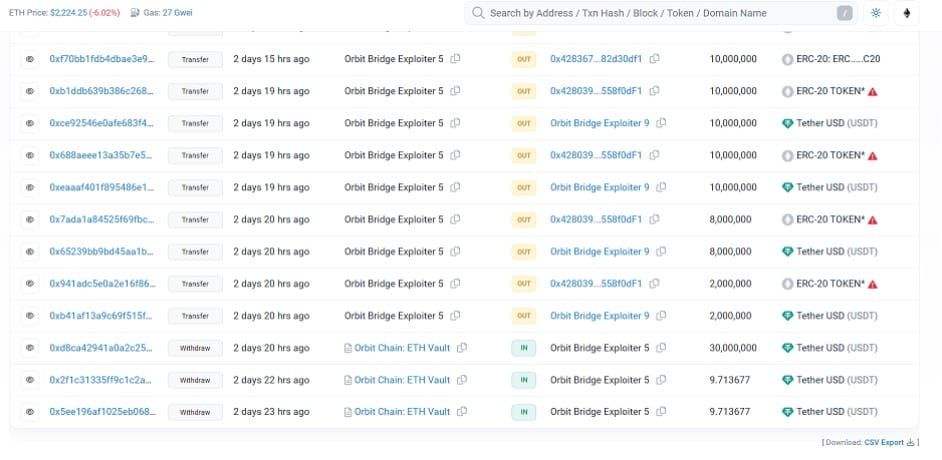942x460 pixels.
Task: Open Orbit Chain: ETH Vault in 0x2f1c3133 row
Action: pos(402,380)
